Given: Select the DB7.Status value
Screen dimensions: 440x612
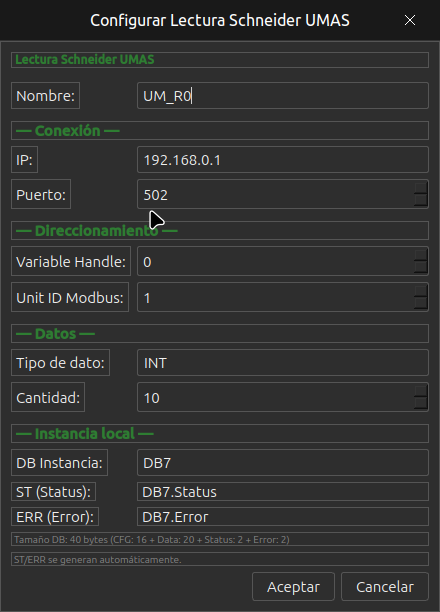Looking at the screenshot, I should [283, 492].
